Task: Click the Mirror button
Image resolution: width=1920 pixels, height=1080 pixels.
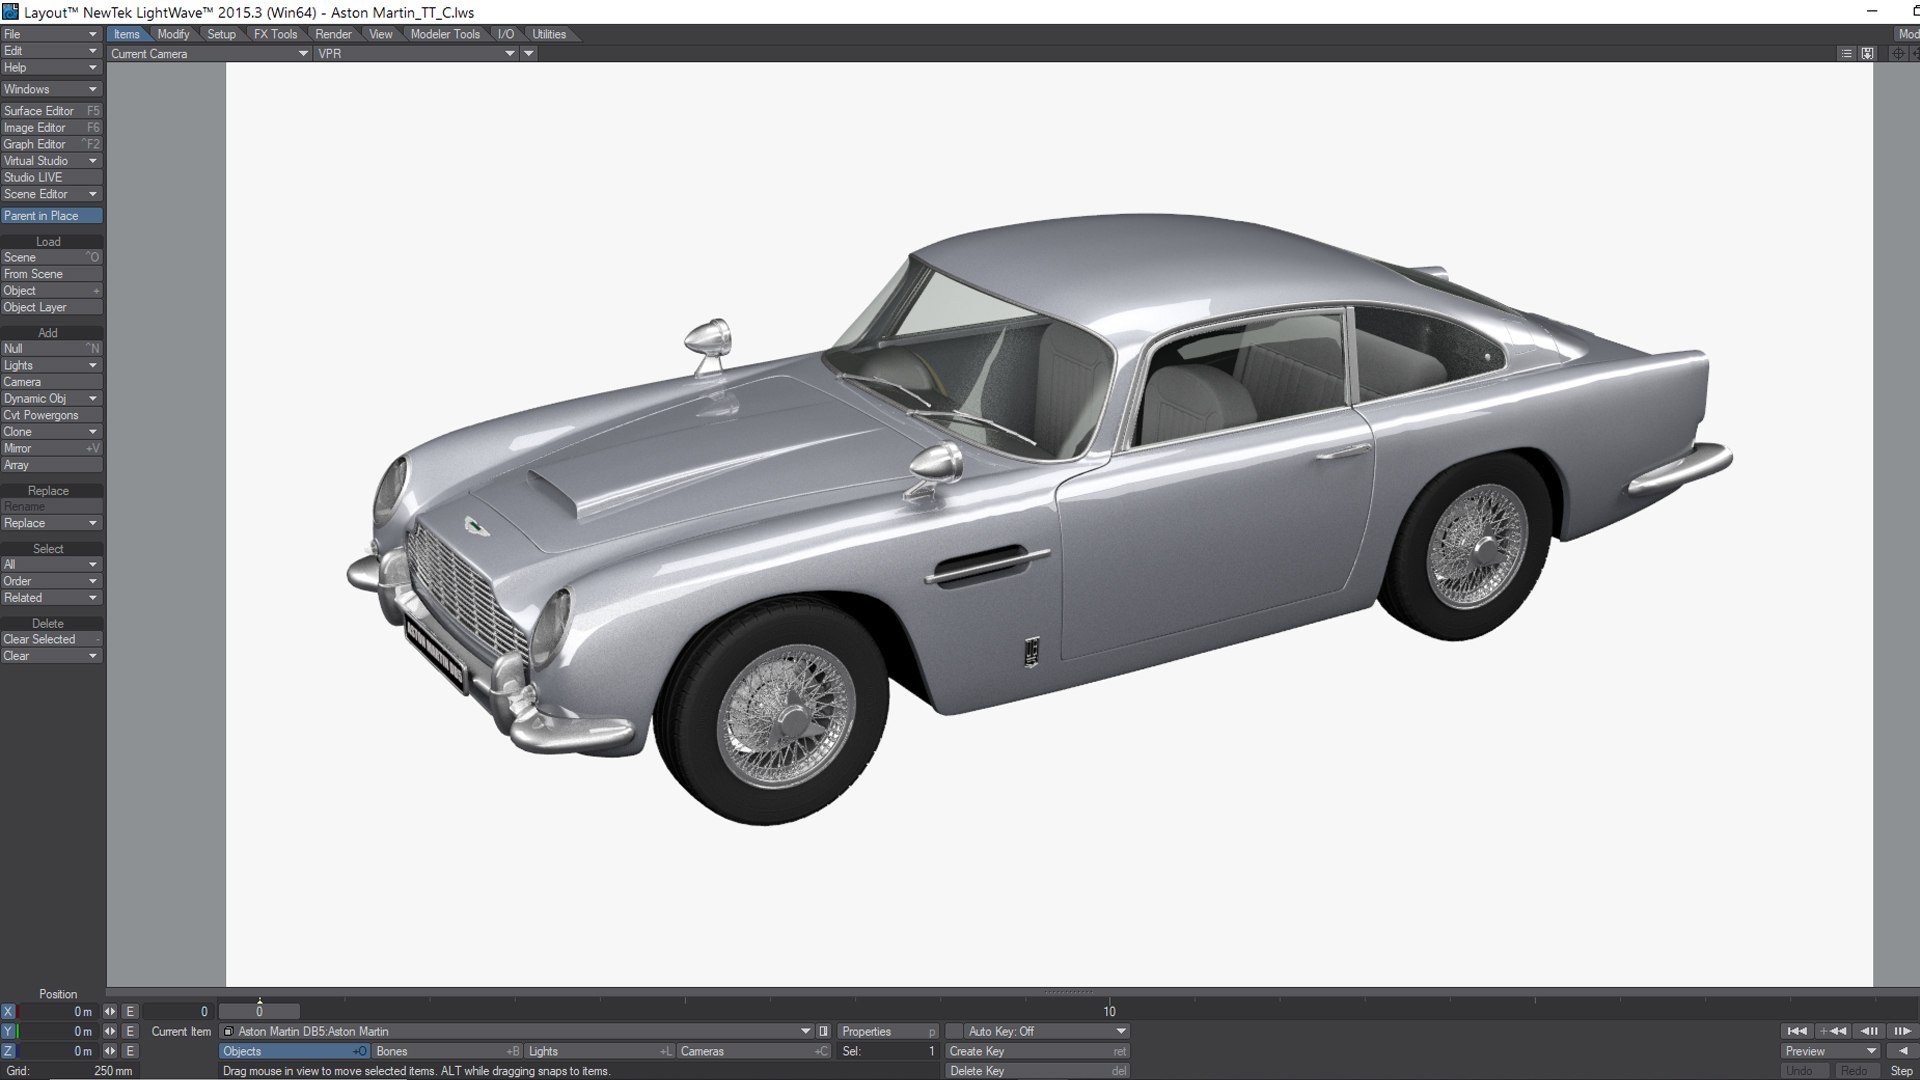Action: (x=51, y=449)
